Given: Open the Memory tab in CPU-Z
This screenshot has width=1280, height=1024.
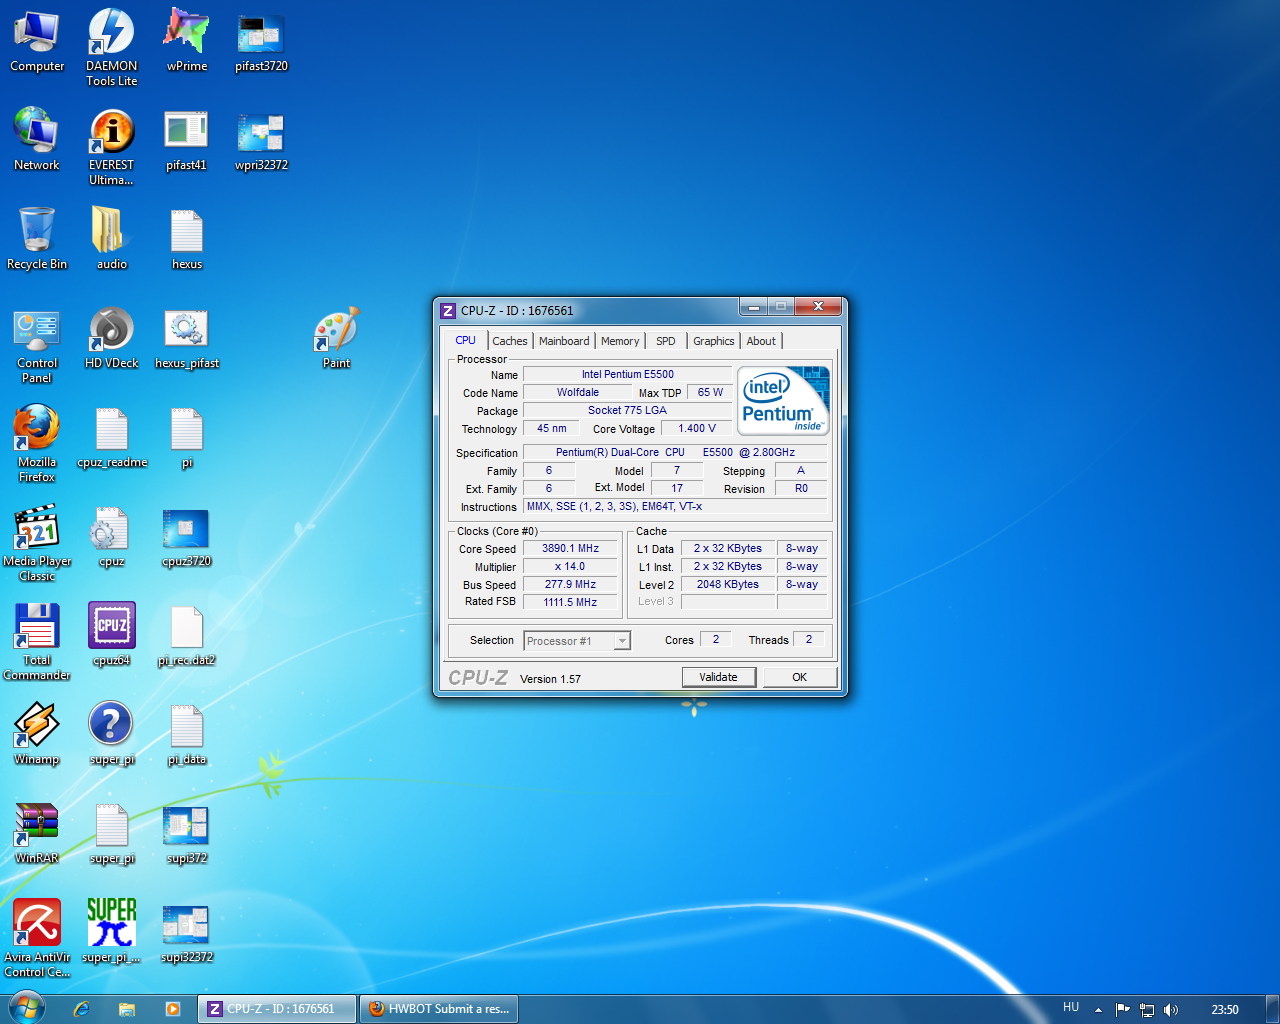Looking at the screenshot, I should (620, 341).
